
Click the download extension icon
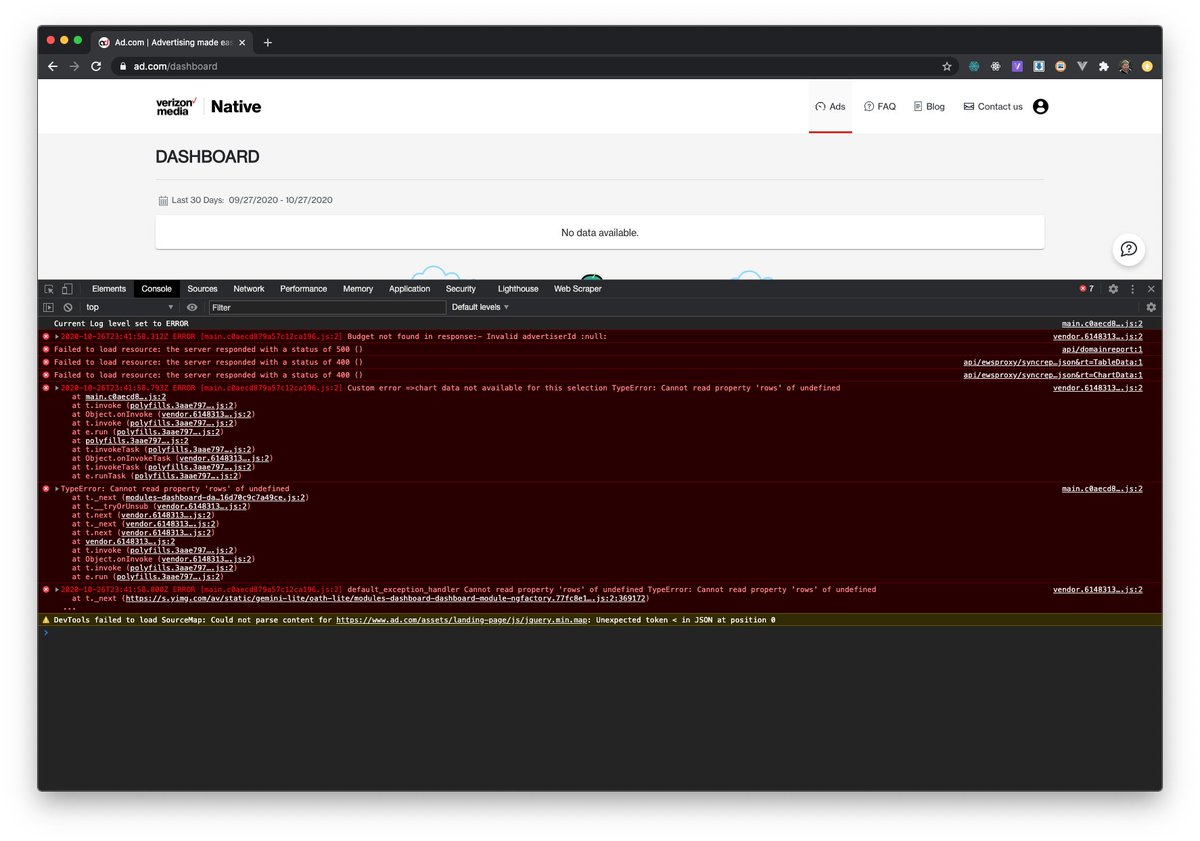(1039, 66)
